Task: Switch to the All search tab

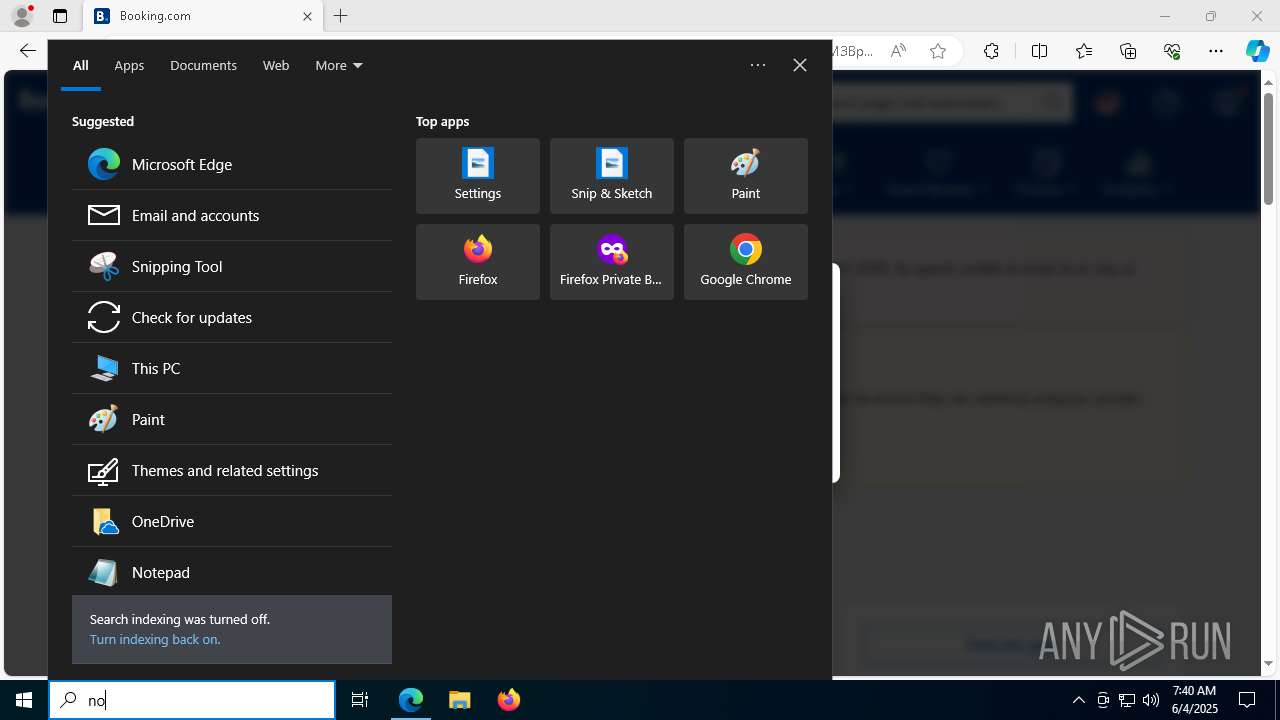Action: click(81, 65)
